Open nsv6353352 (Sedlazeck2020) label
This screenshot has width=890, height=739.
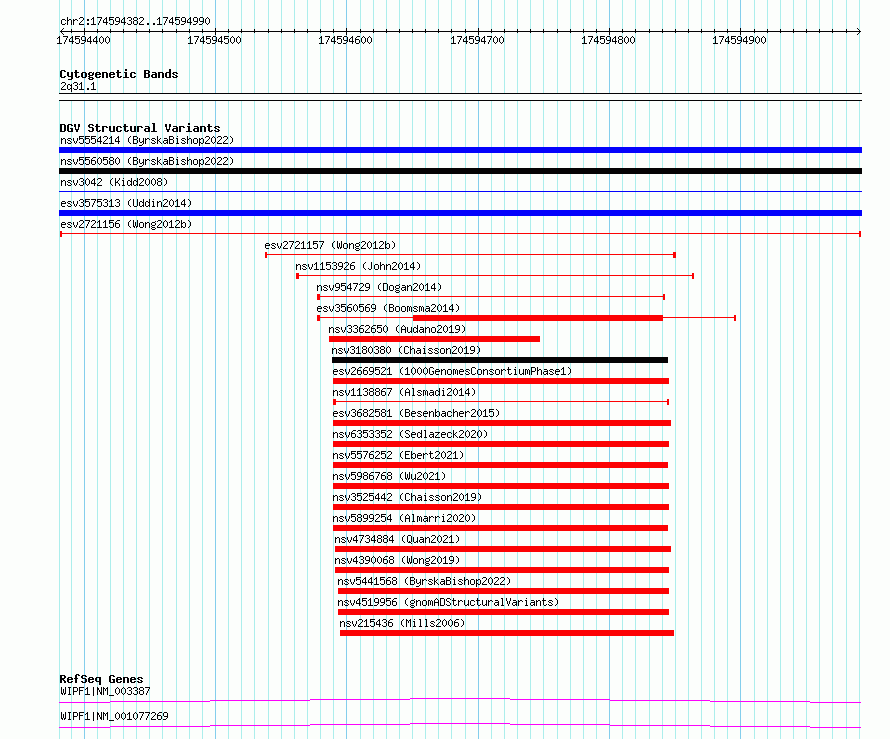(410, 434)
